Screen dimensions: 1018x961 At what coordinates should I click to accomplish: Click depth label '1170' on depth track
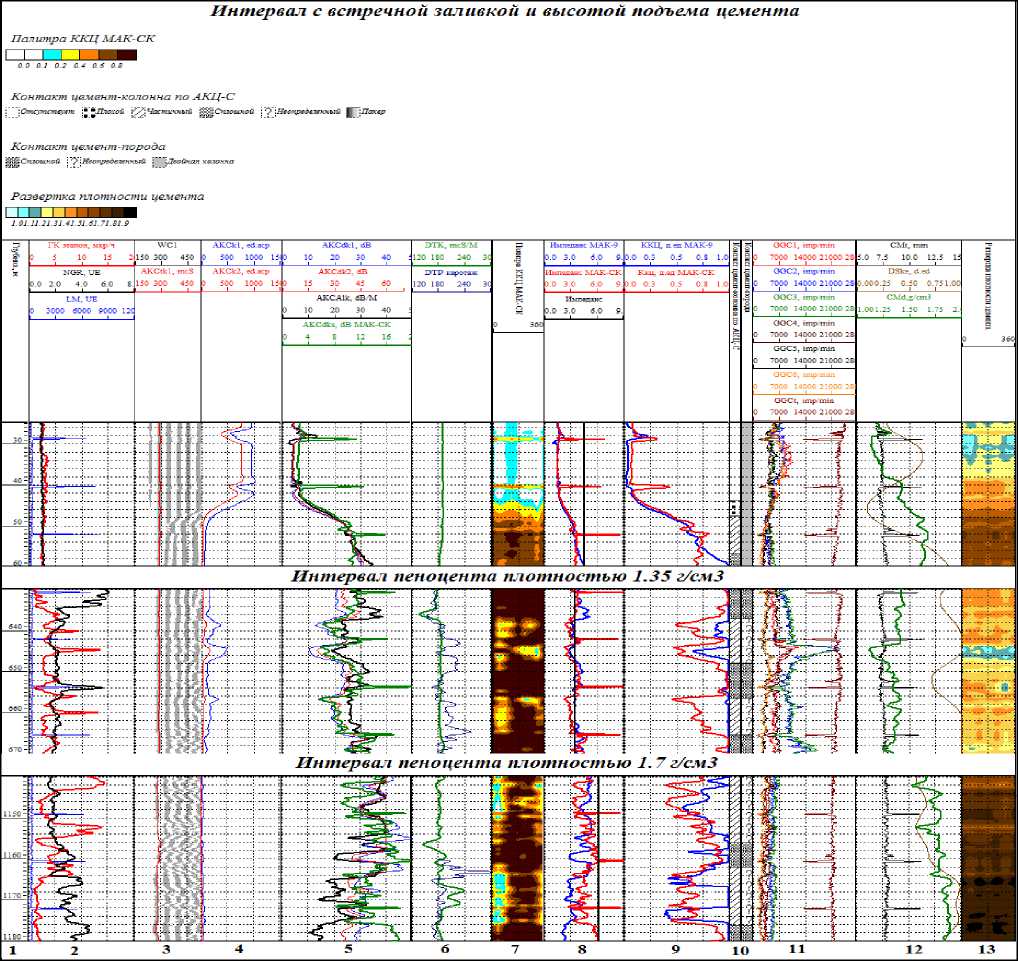click(x=14, y=895)
